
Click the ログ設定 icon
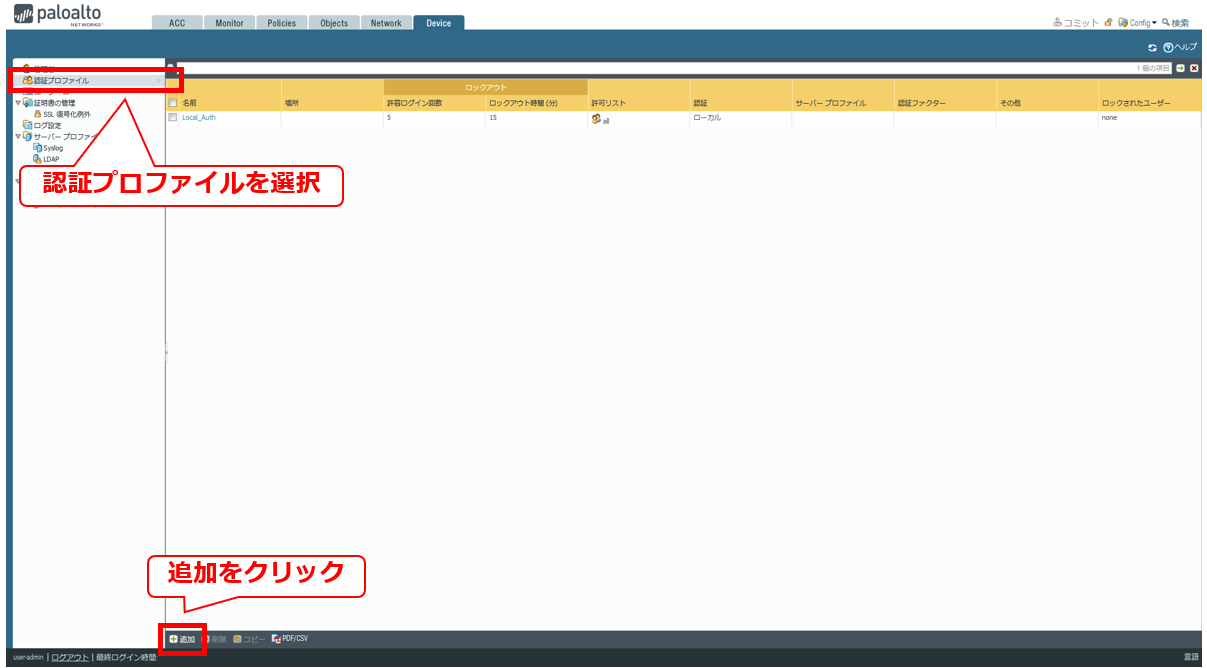point(28,125)
